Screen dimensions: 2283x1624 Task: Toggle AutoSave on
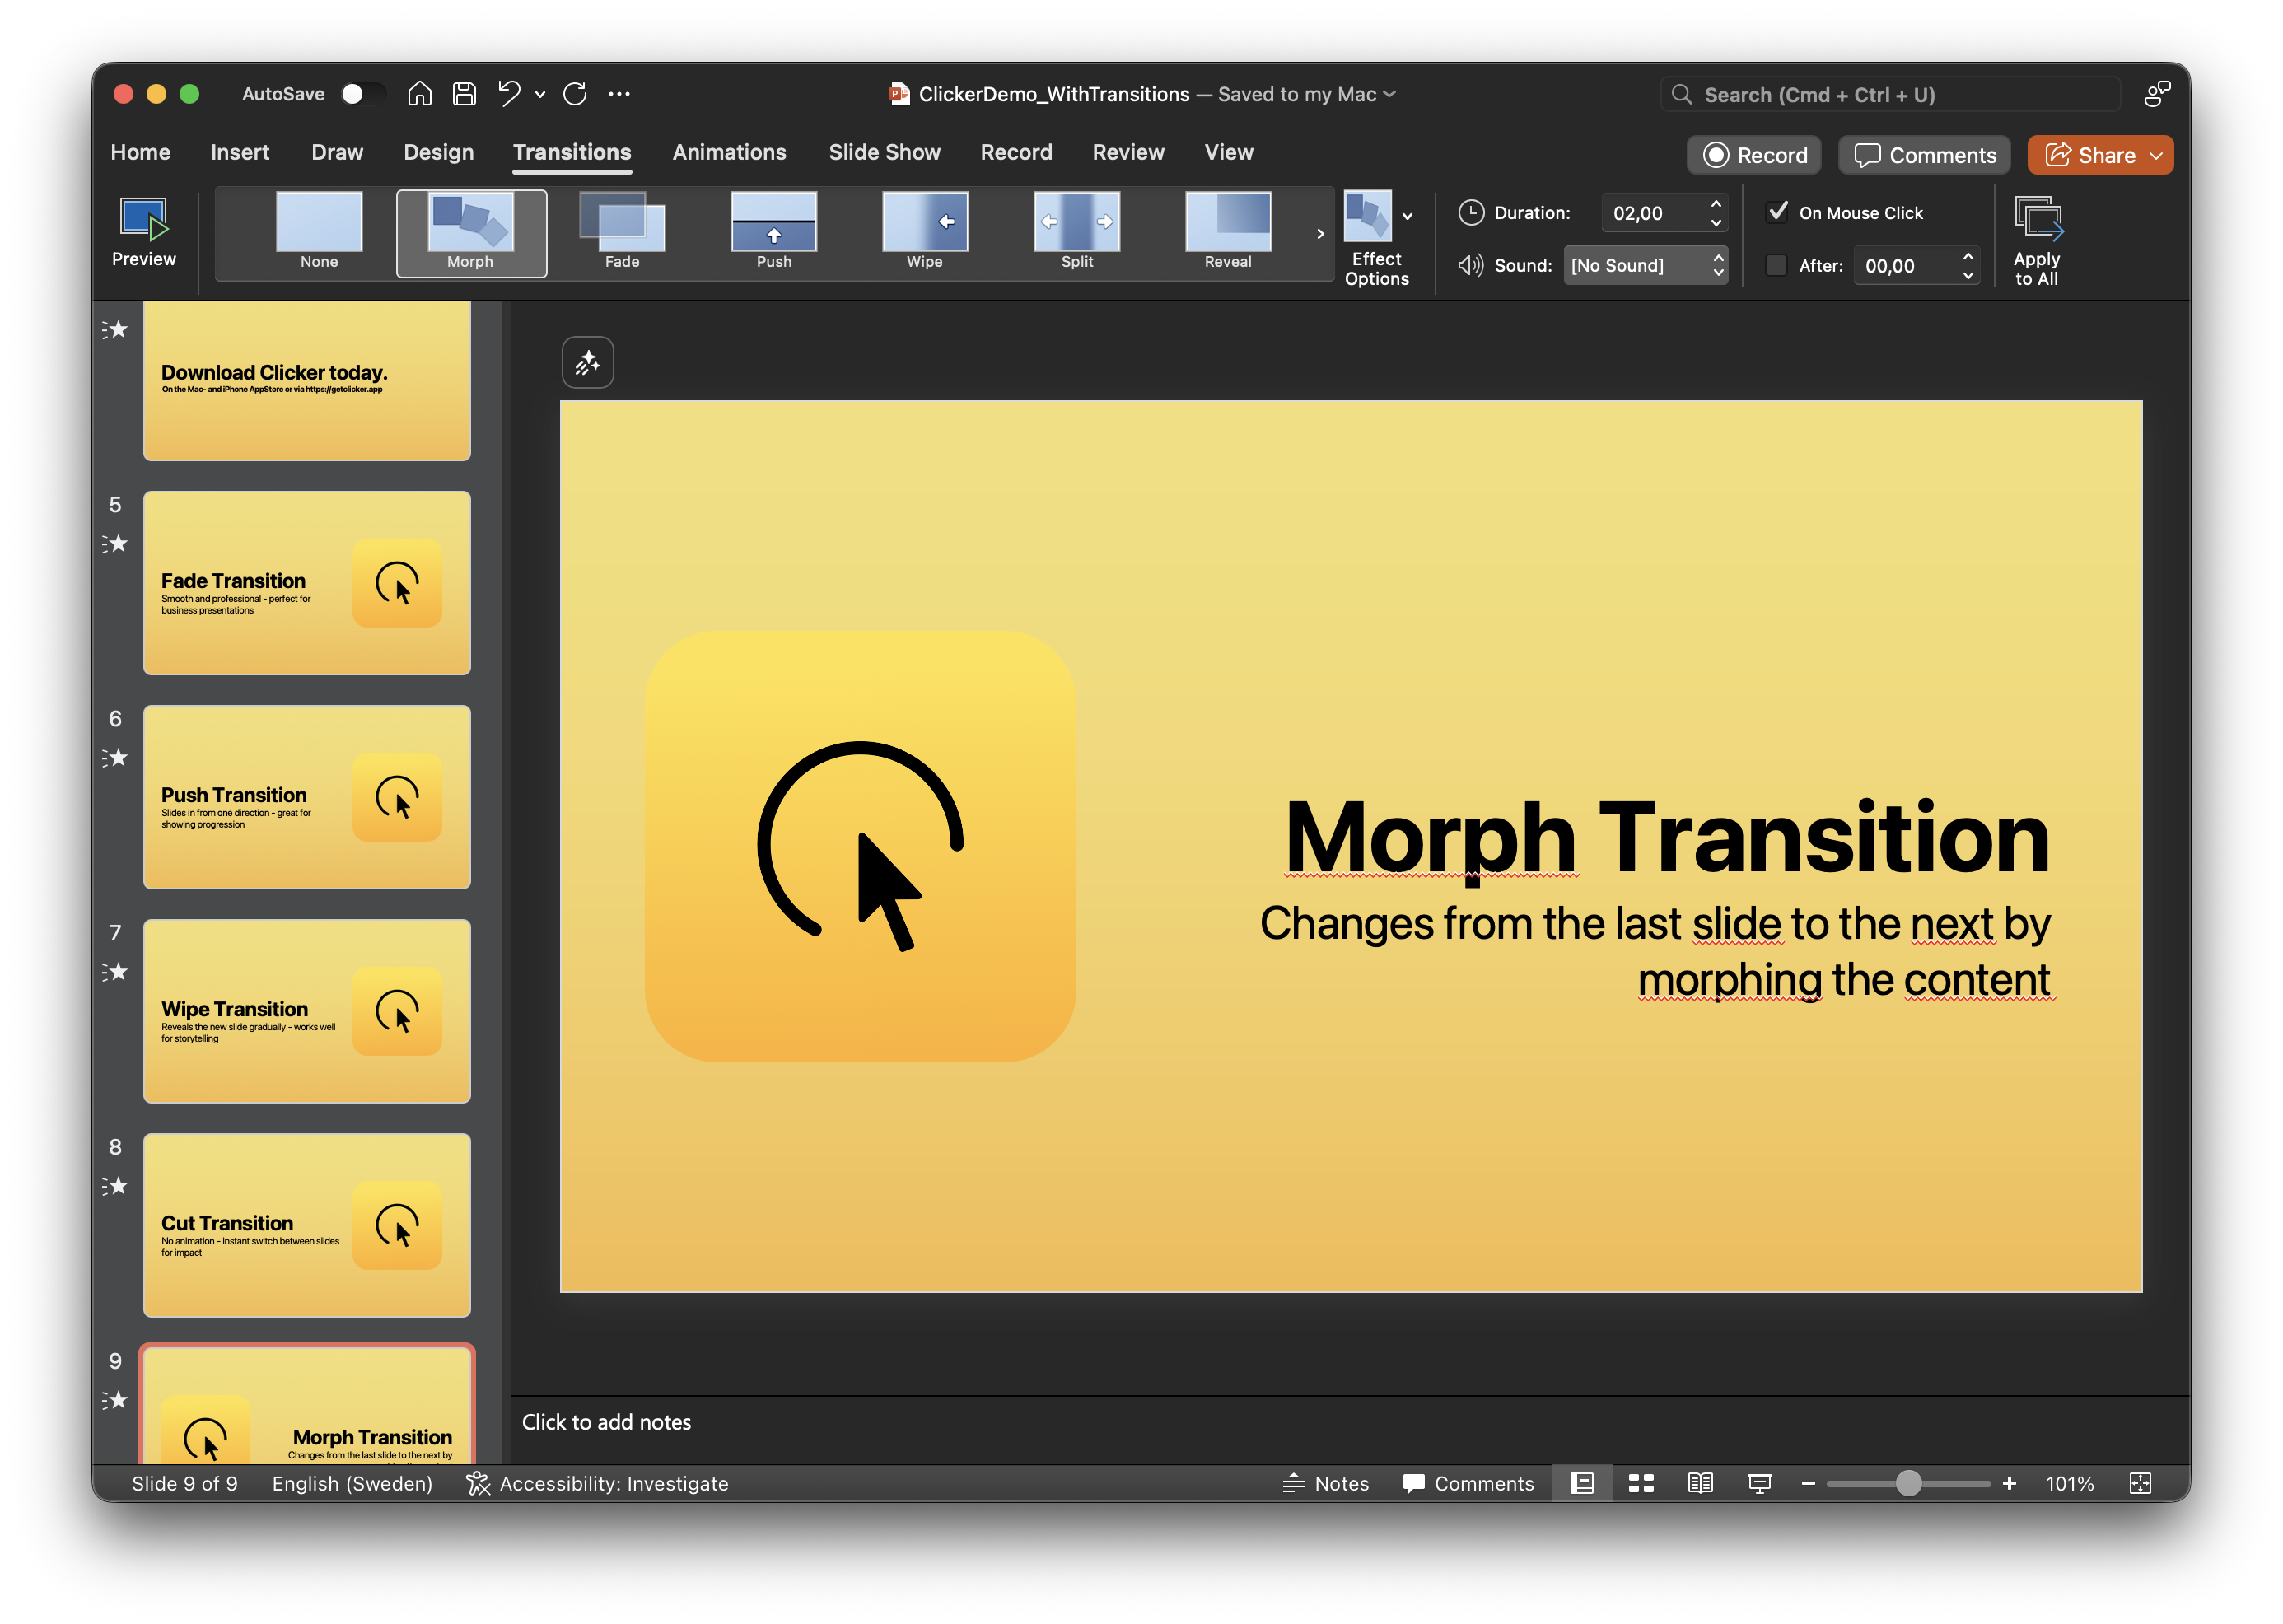tap(363, 93)
